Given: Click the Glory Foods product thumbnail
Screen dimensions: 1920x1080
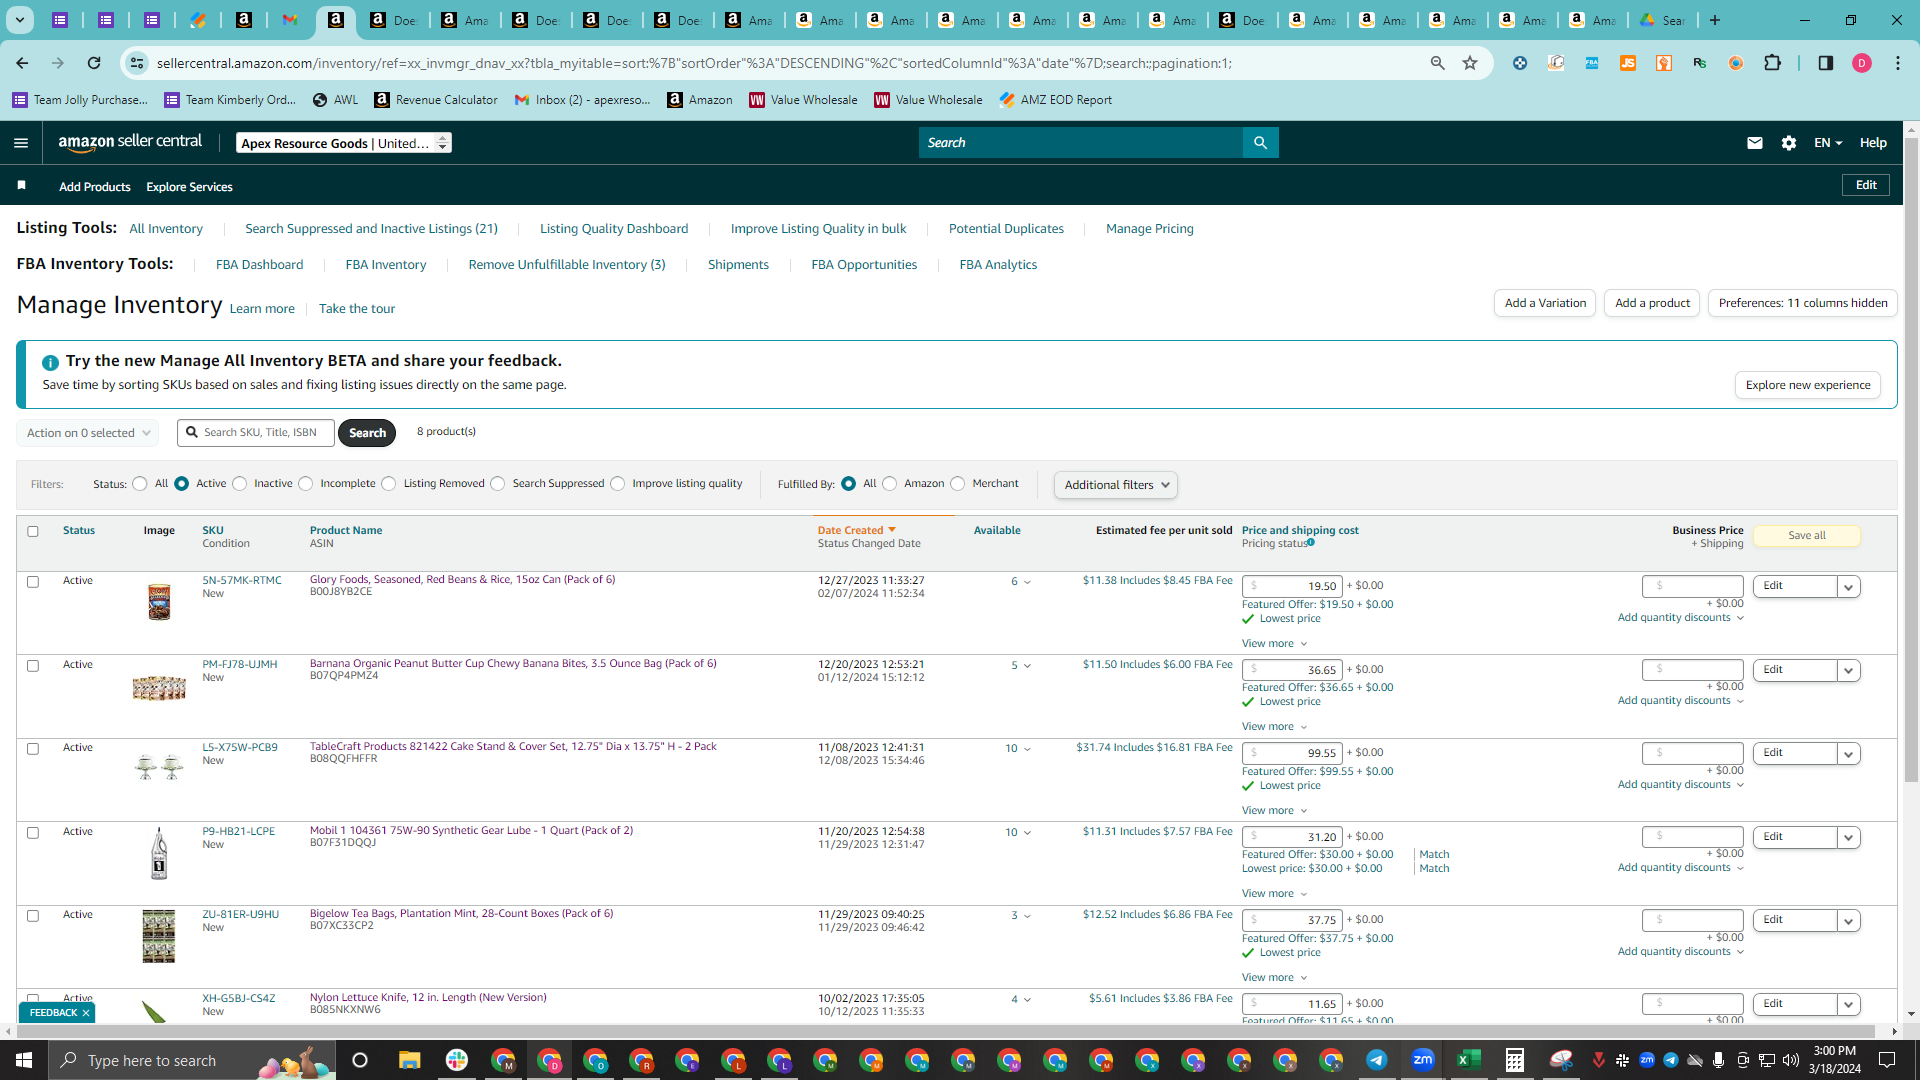Looking at the screenshot, I should 159,603.
